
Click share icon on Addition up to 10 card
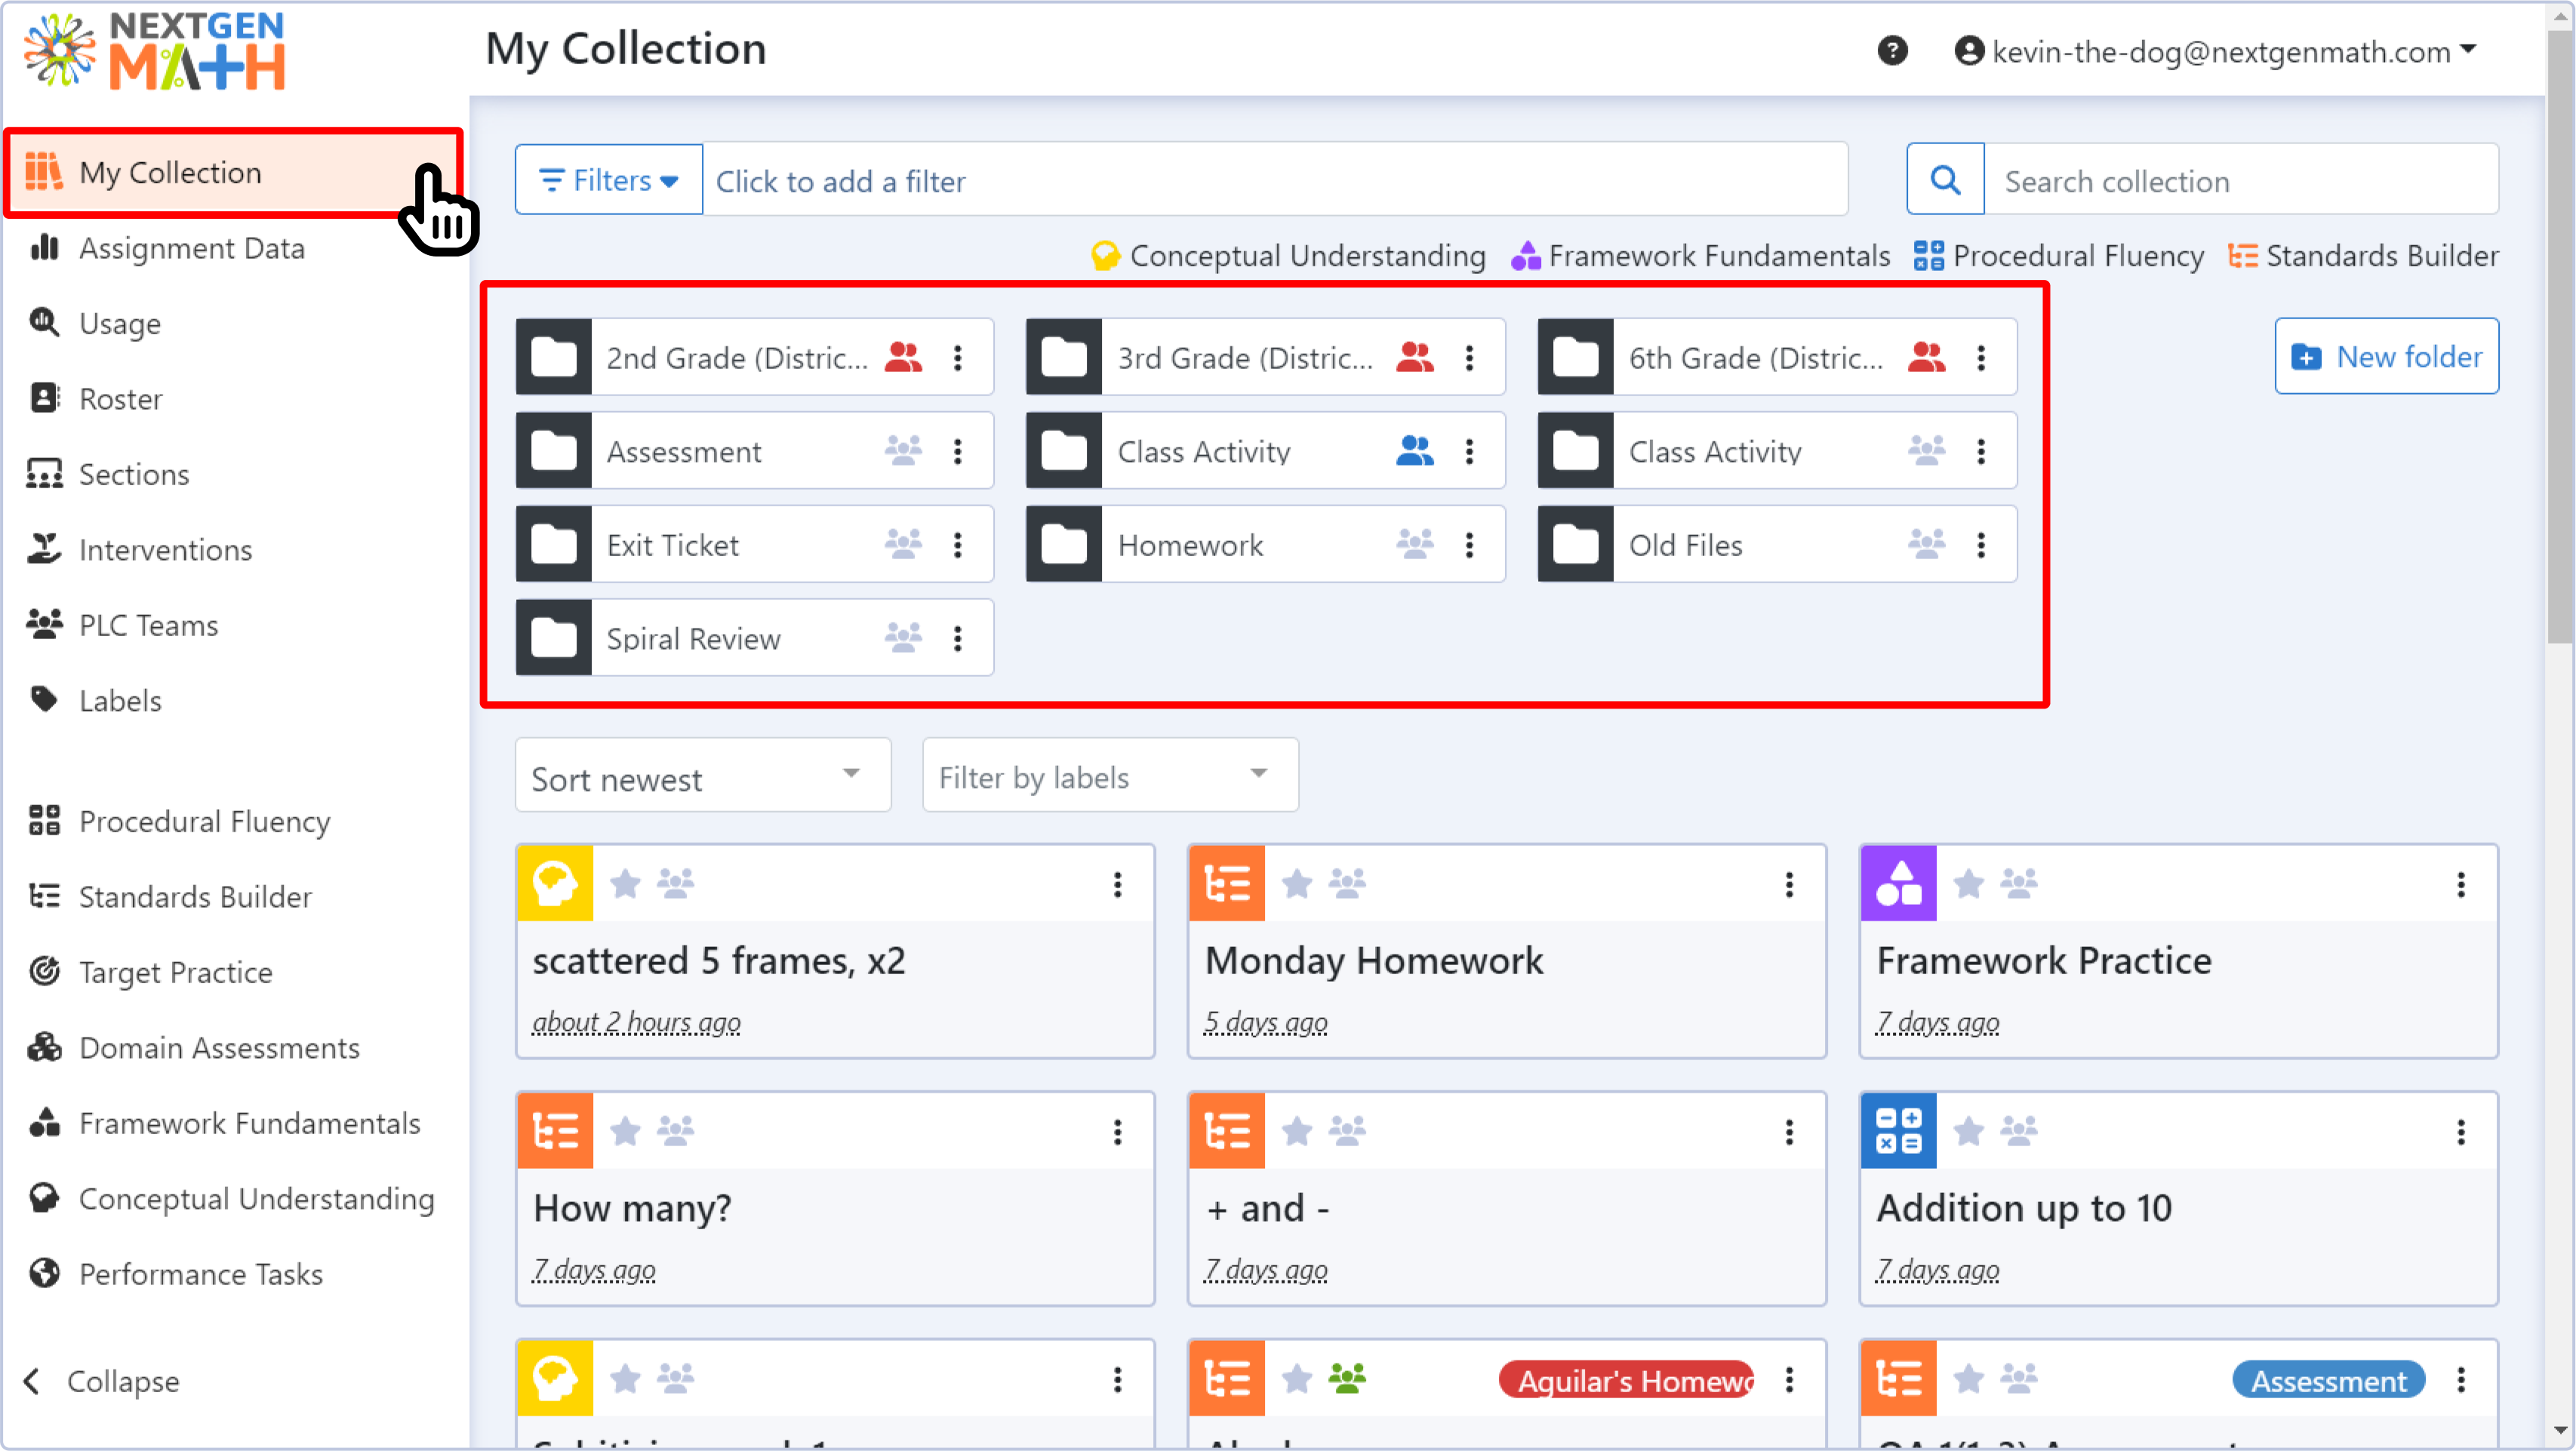point(2018,1131)
